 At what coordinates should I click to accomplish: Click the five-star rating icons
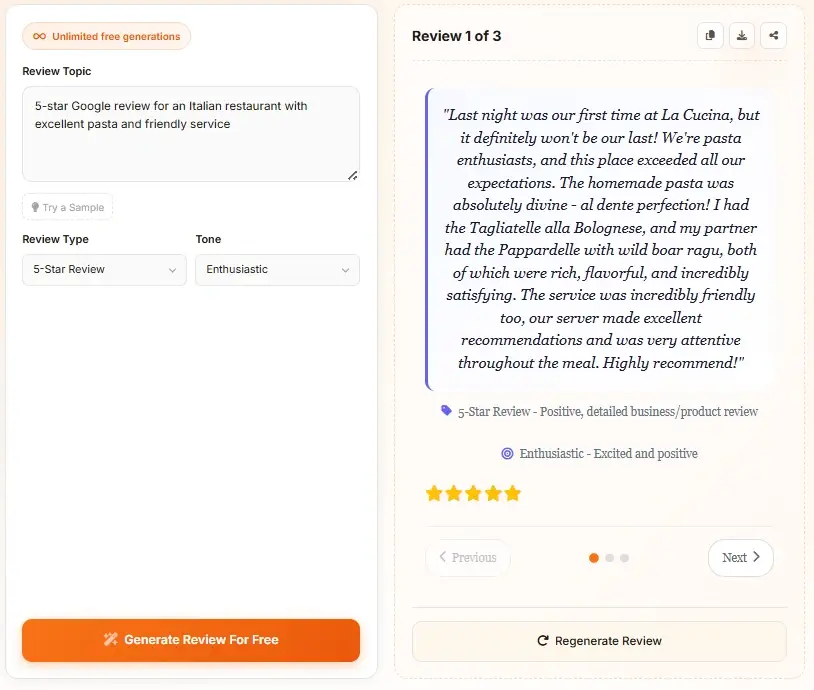pos(473,493)
